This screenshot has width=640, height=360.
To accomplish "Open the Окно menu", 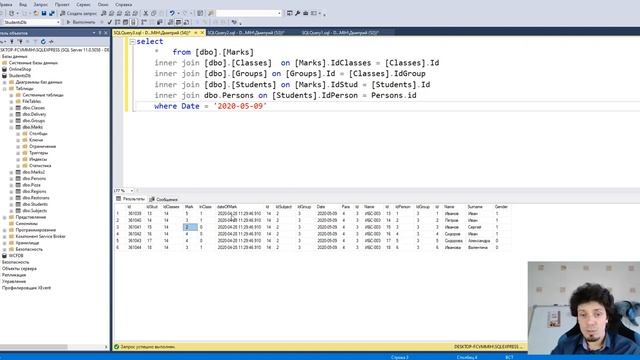I will [x=103, y=4].
